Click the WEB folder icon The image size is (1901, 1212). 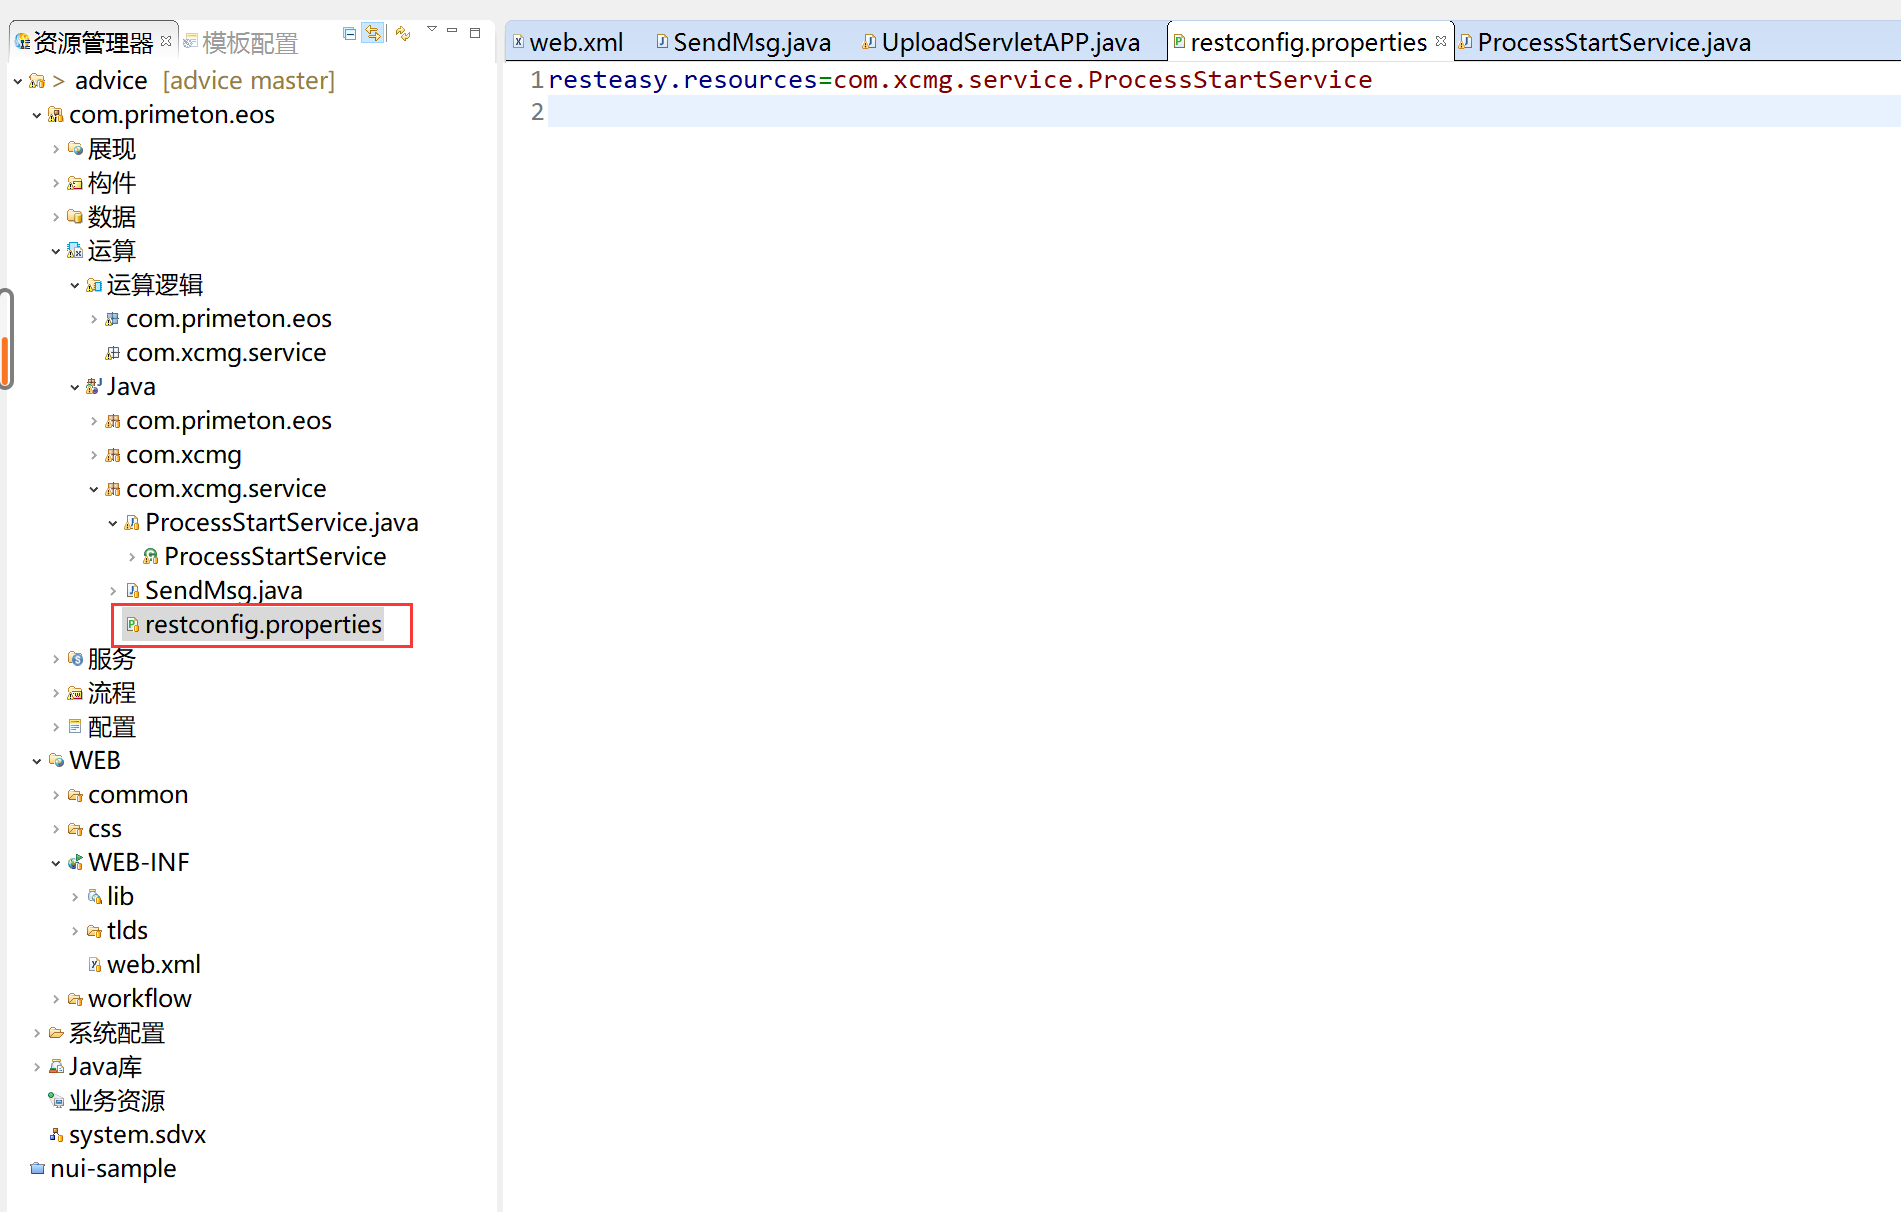tap(56, 761)
